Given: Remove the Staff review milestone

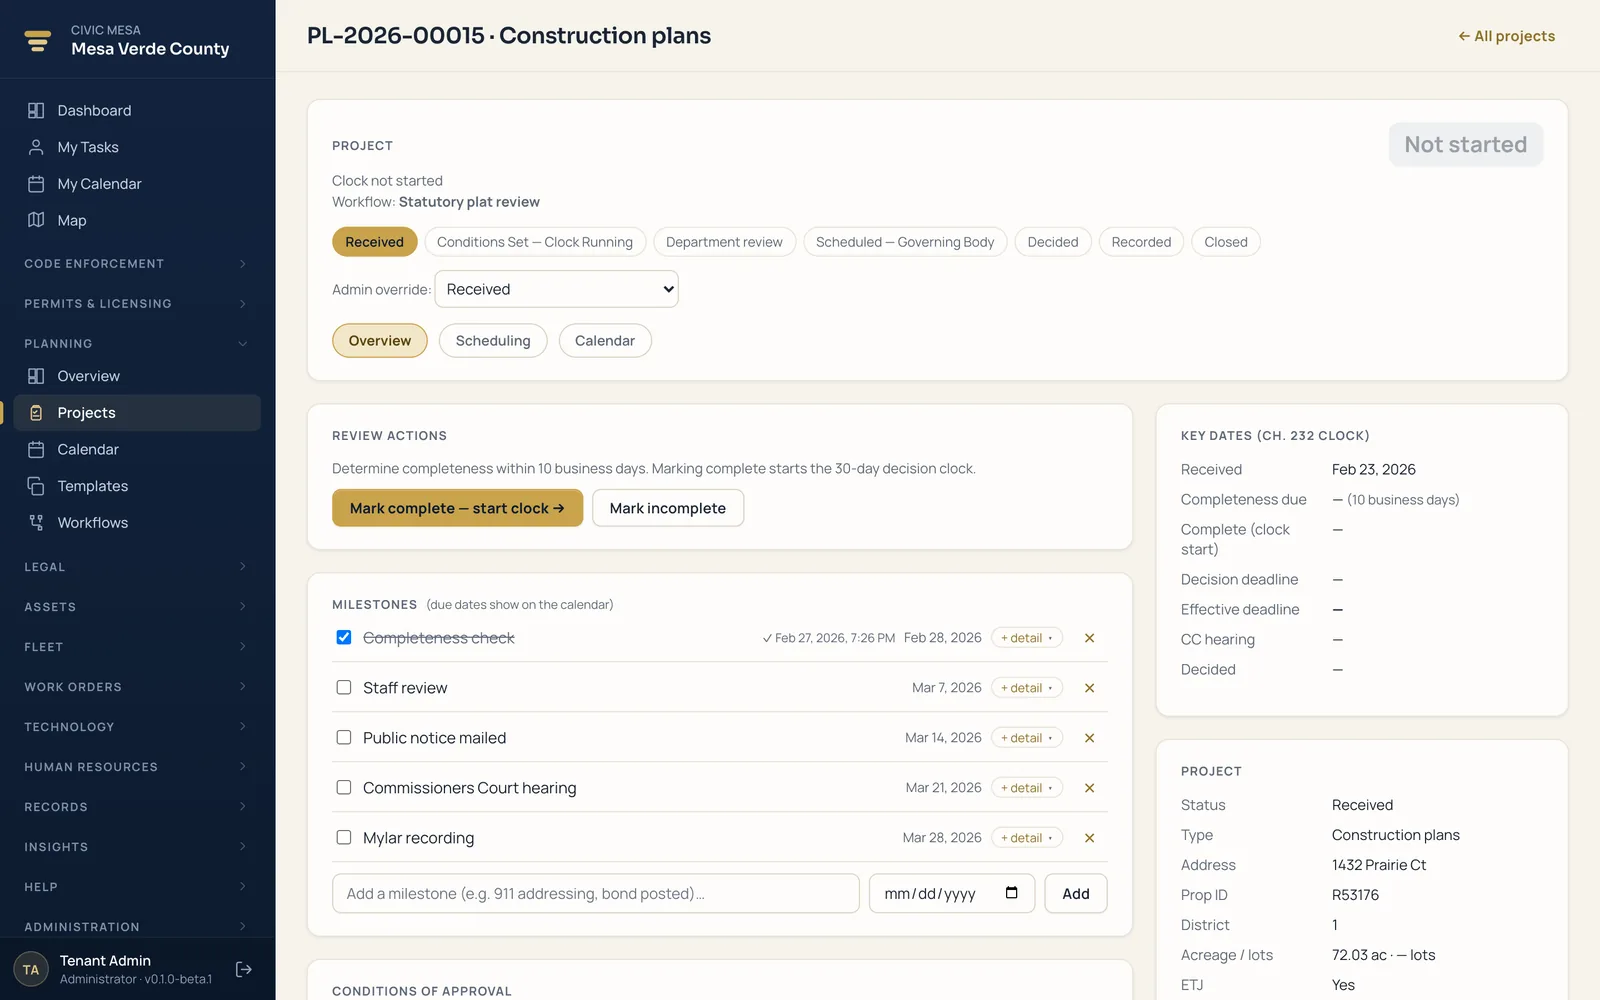Looking at the screenshot, I should [x=1090, y=688].
